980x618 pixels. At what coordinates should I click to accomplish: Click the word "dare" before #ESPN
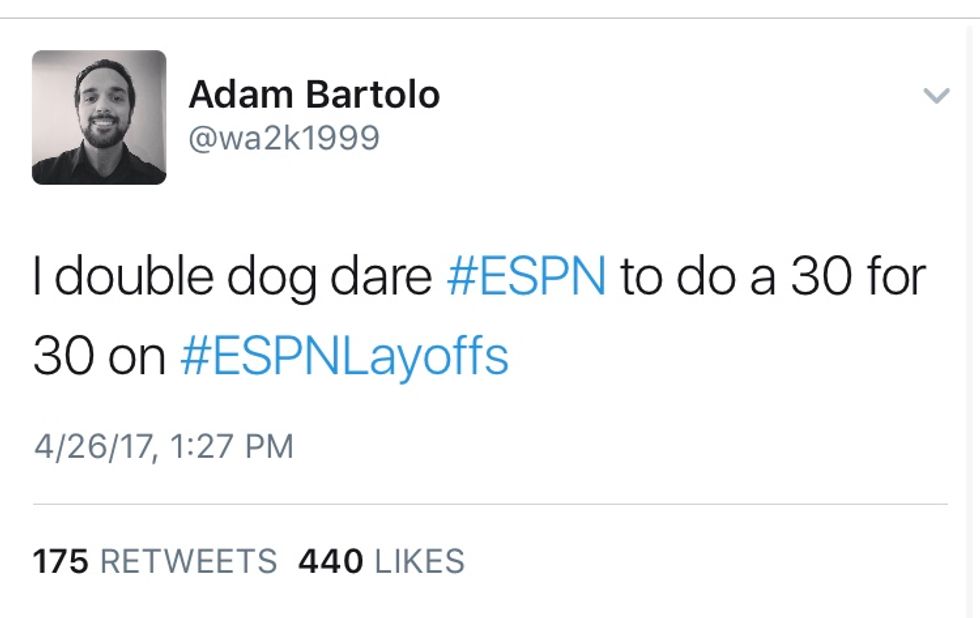coord(392,277)
